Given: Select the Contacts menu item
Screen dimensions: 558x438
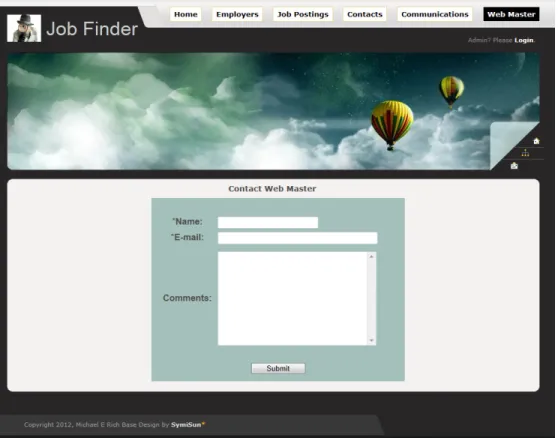Looking at the screenshot, I should coord(364,14).
